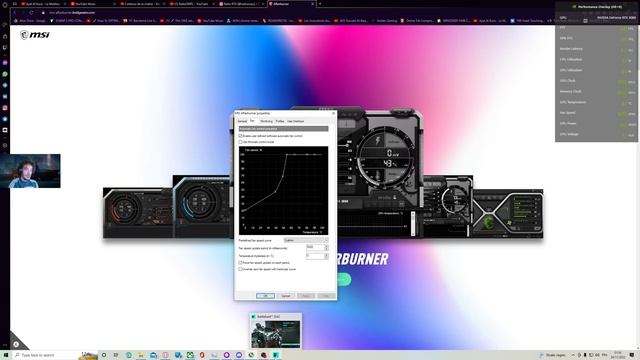Check Force fan speed update on each period

pos(240,262)
